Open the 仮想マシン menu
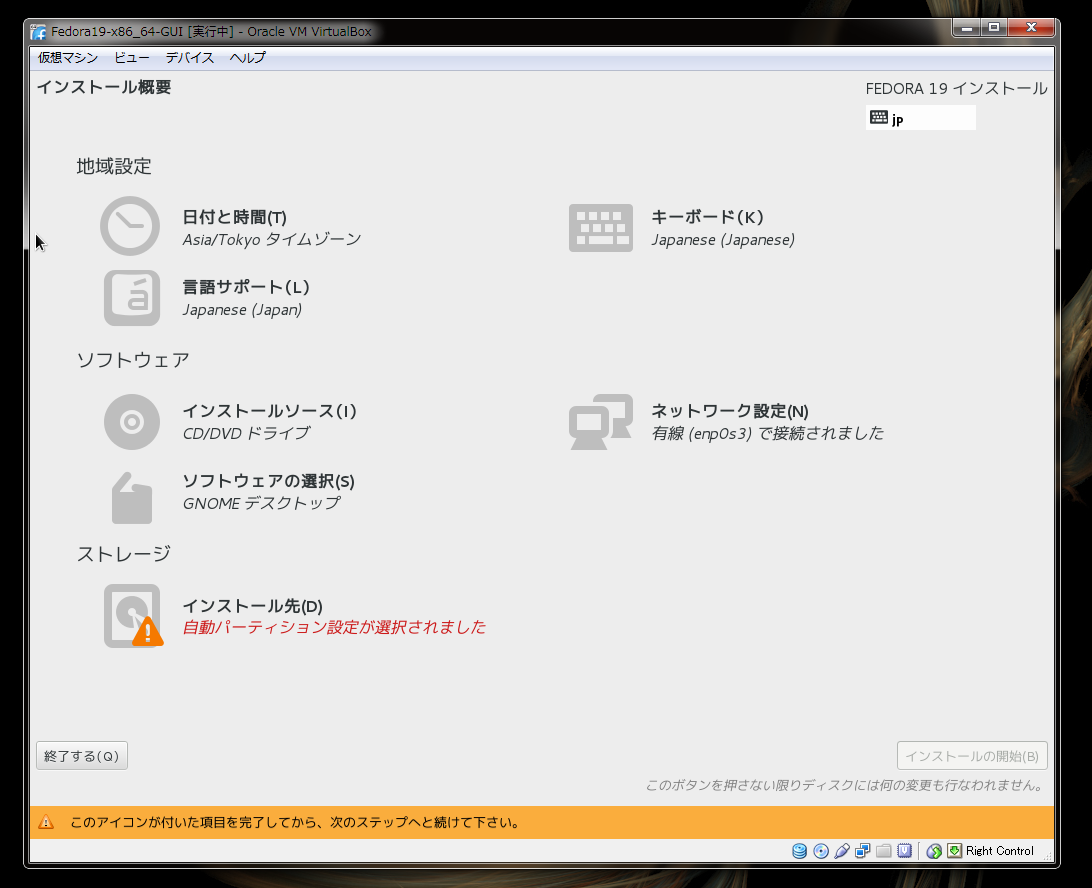Image resolution: width=1092 pixels, height=888 pixels. coord(68,58)
